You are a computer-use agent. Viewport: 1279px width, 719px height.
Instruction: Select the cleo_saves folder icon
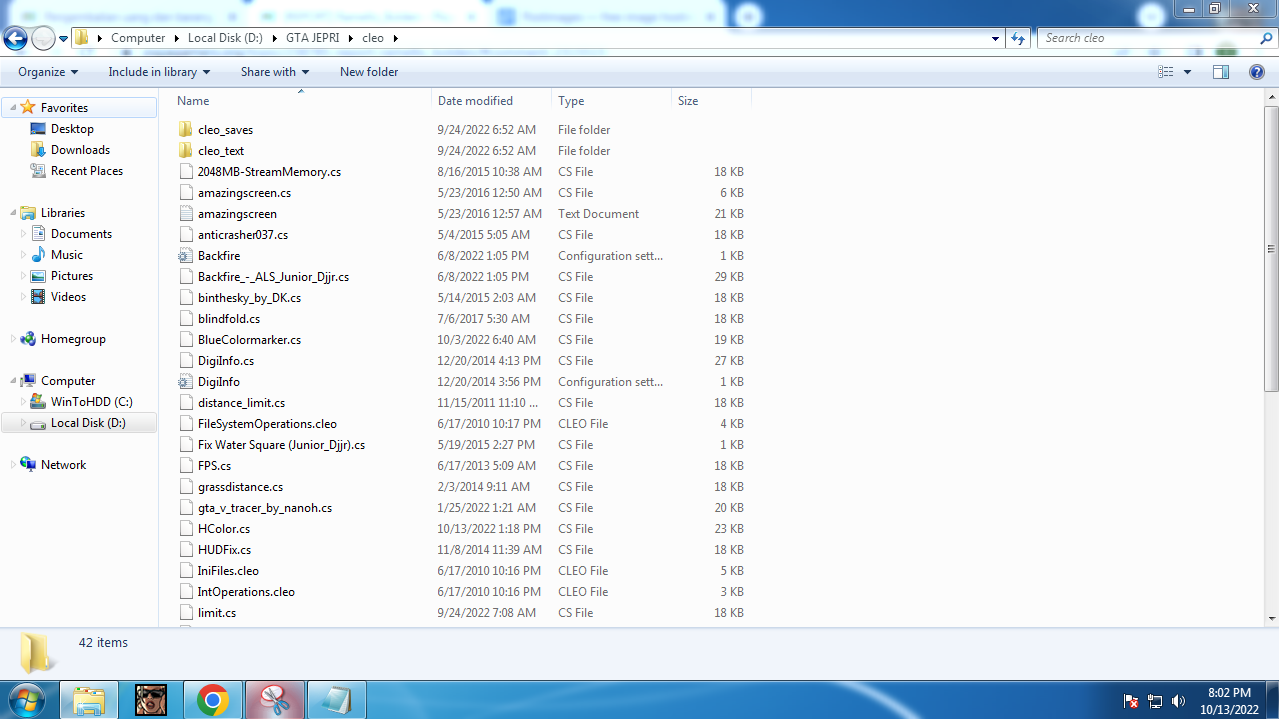[185, 130]
